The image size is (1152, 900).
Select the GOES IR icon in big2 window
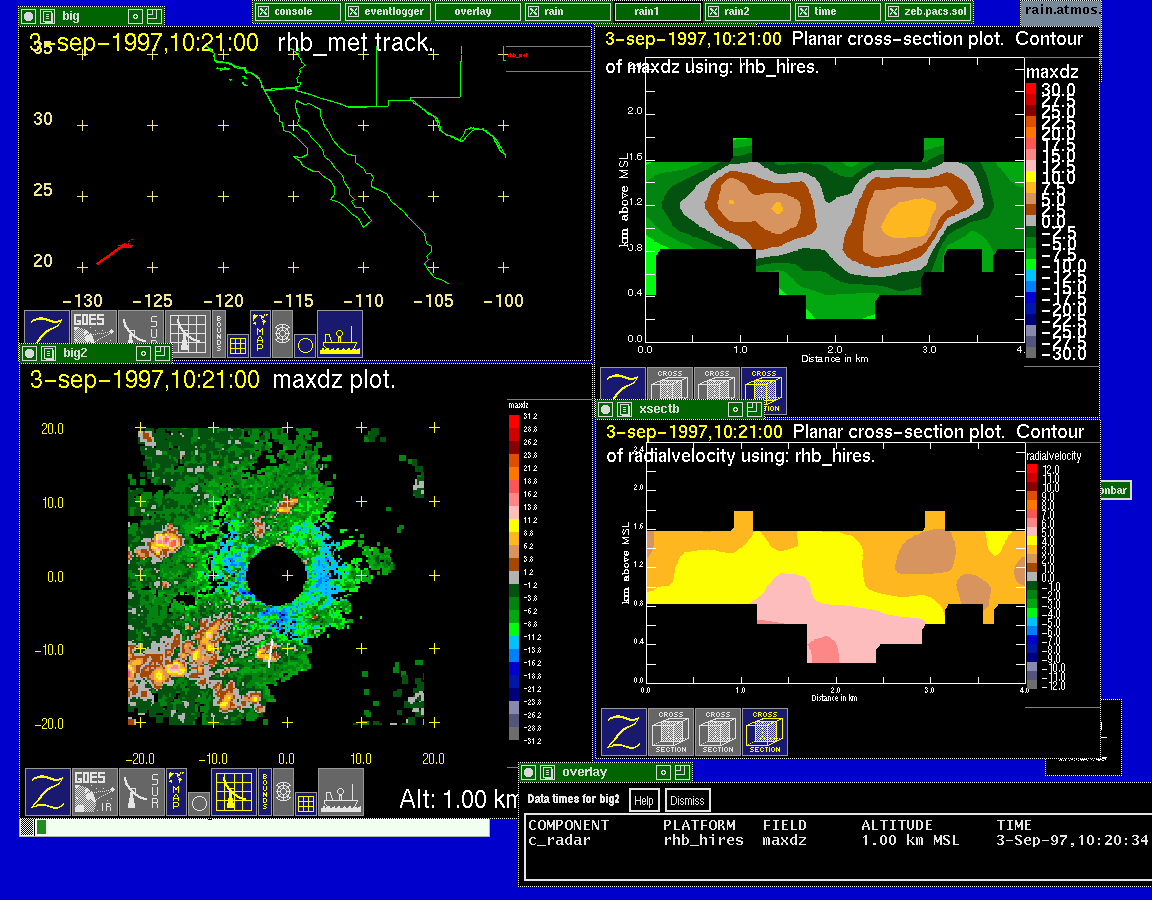click(x=94, y=791)
